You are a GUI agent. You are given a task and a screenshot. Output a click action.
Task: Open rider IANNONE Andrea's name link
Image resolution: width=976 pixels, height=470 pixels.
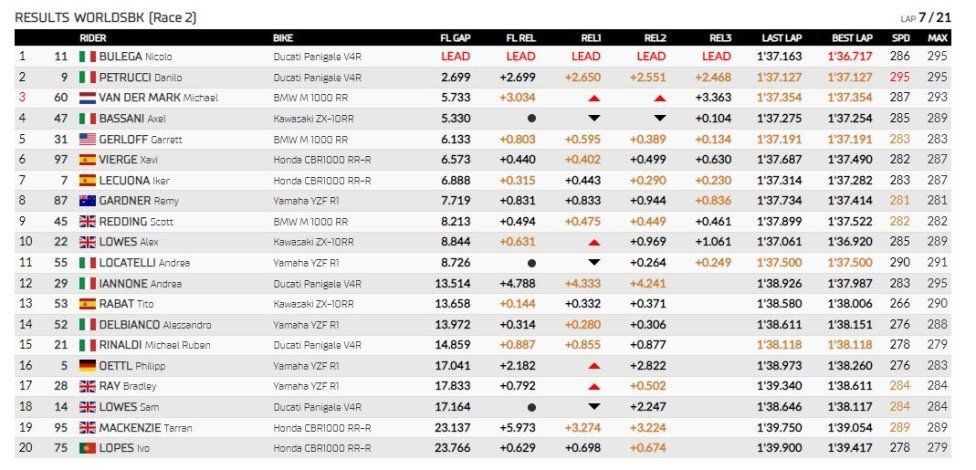pos(140,283)
